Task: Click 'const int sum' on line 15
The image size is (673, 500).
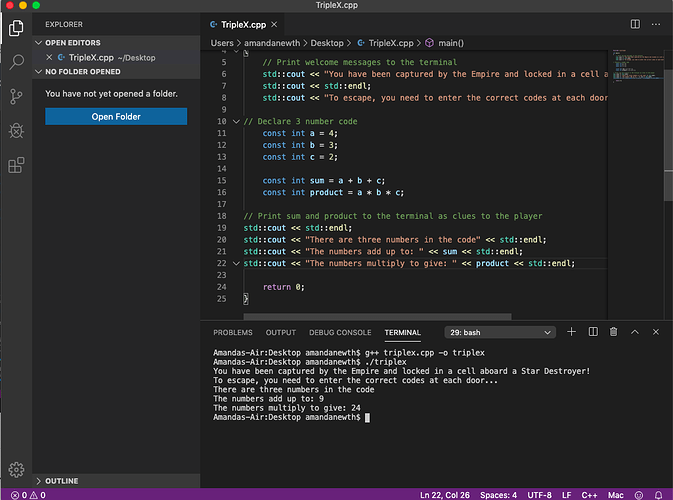Action: [x=293, y=181]
